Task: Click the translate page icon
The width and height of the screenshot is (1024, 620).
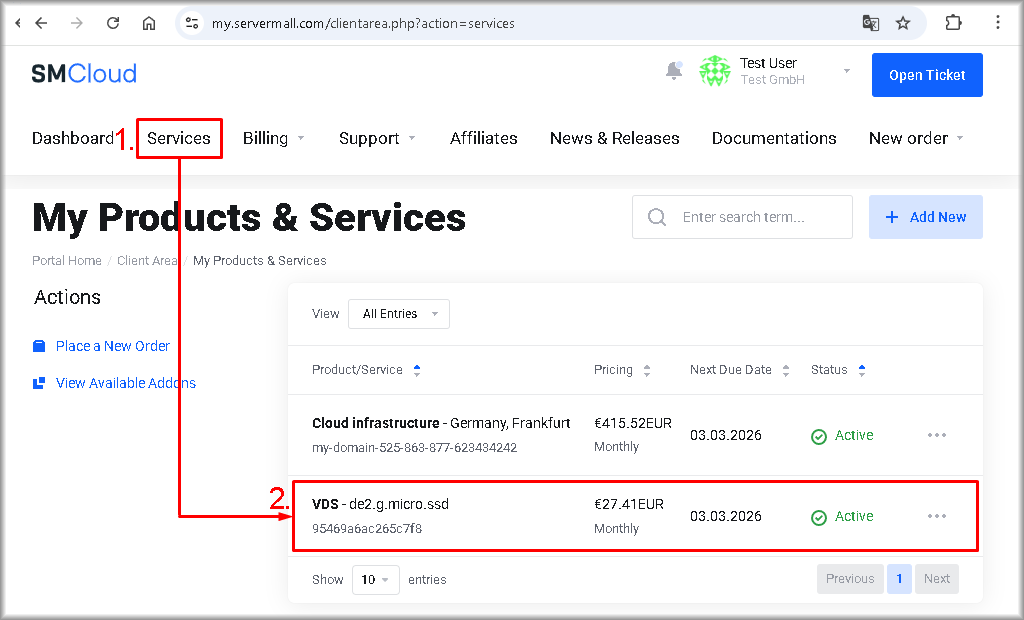Action: click(871, 23)
